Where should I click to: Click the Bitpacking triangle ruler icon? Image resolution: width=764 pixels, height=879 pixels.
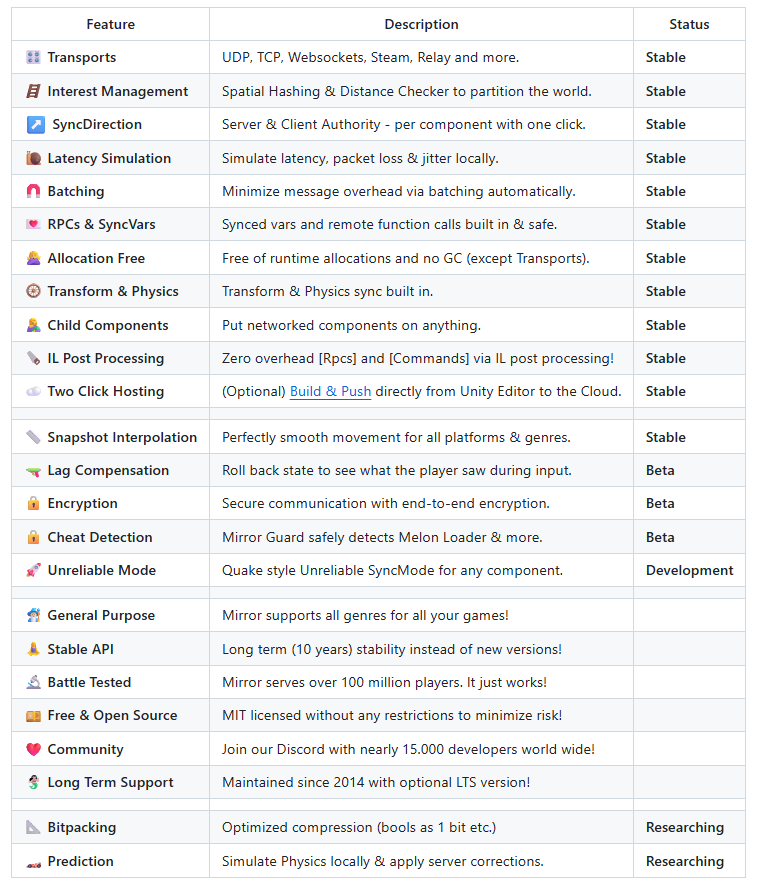(x=34, y=827)
